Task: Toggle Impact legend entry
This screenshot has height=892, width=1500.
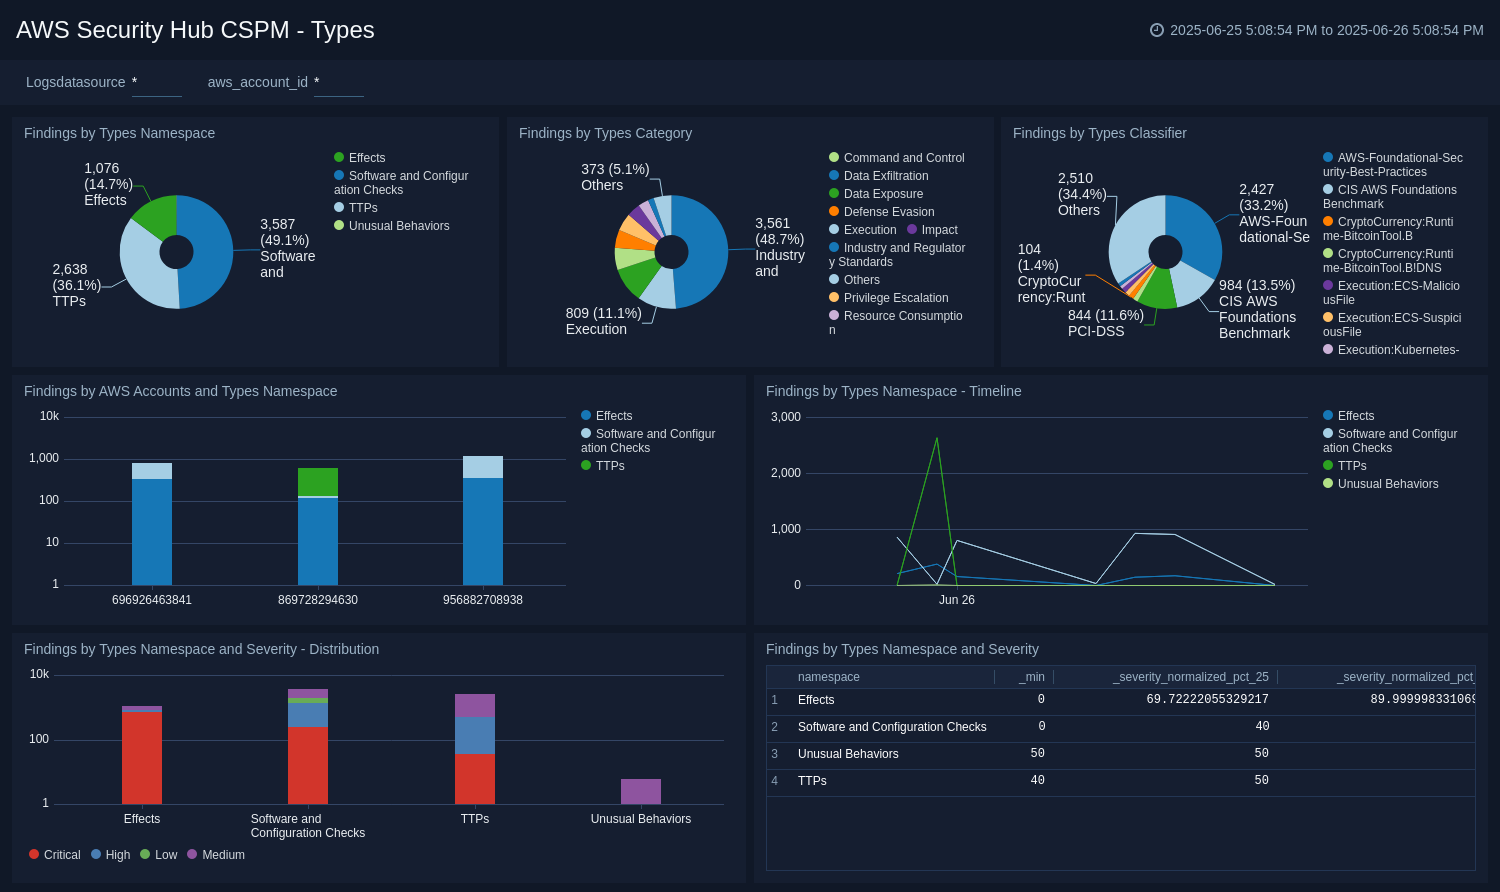Action: click(x=932, y=230)
